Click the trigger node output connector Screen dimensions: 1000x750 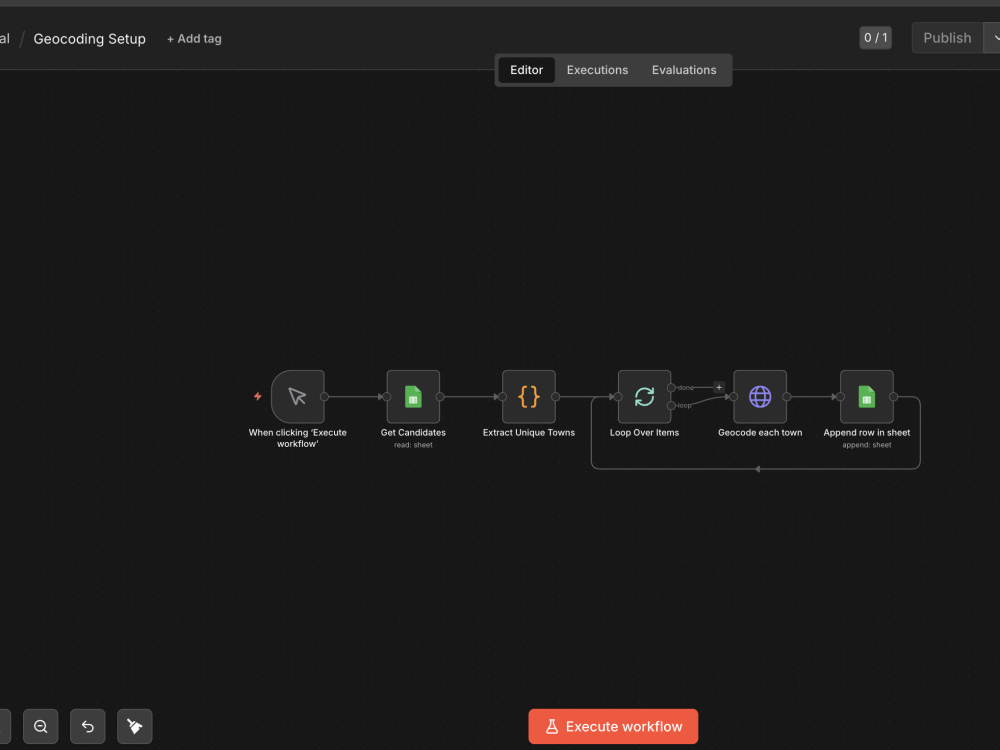pos(325,397)
